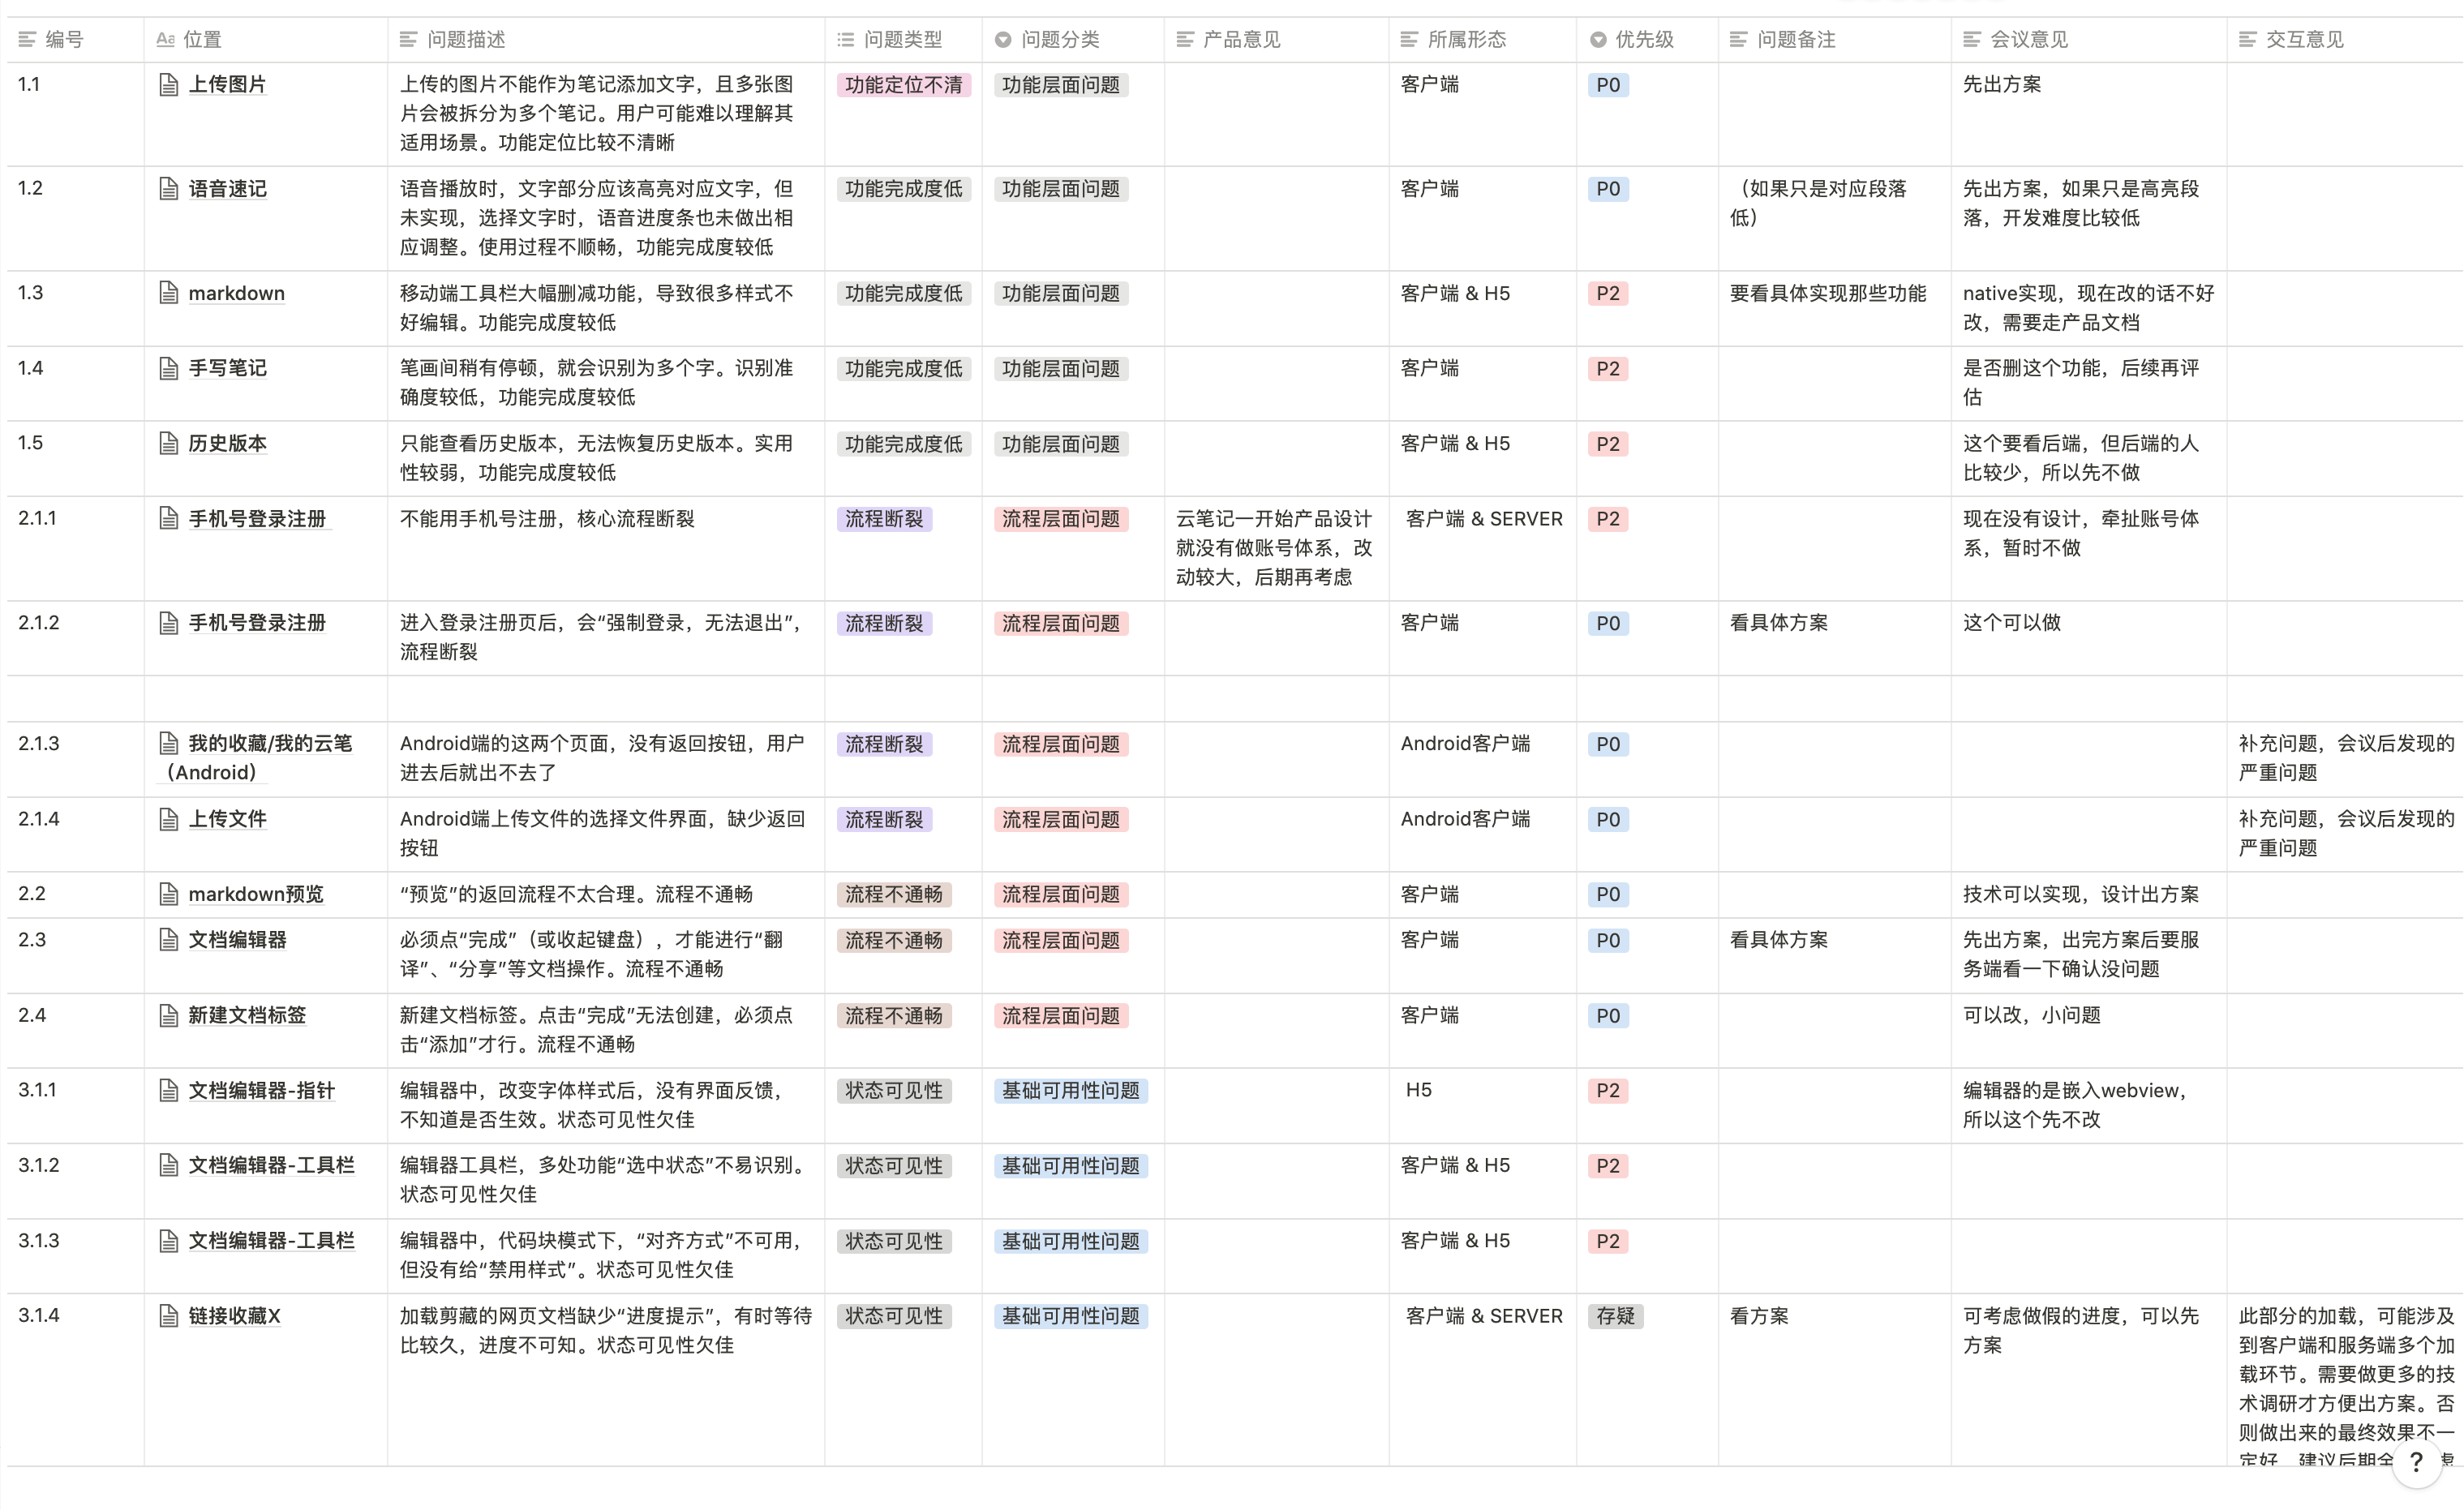This screenshot has height=1510, width=2464.
Task: Click page icon beside 历史版本
Action: click(x=169, y=443)
